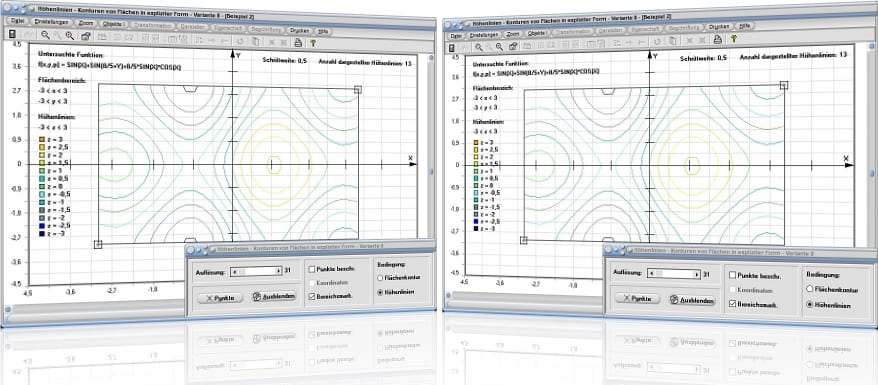Select 'Höhenlinien' radio in left dialog
878x385 pixels.
(381, 292)
